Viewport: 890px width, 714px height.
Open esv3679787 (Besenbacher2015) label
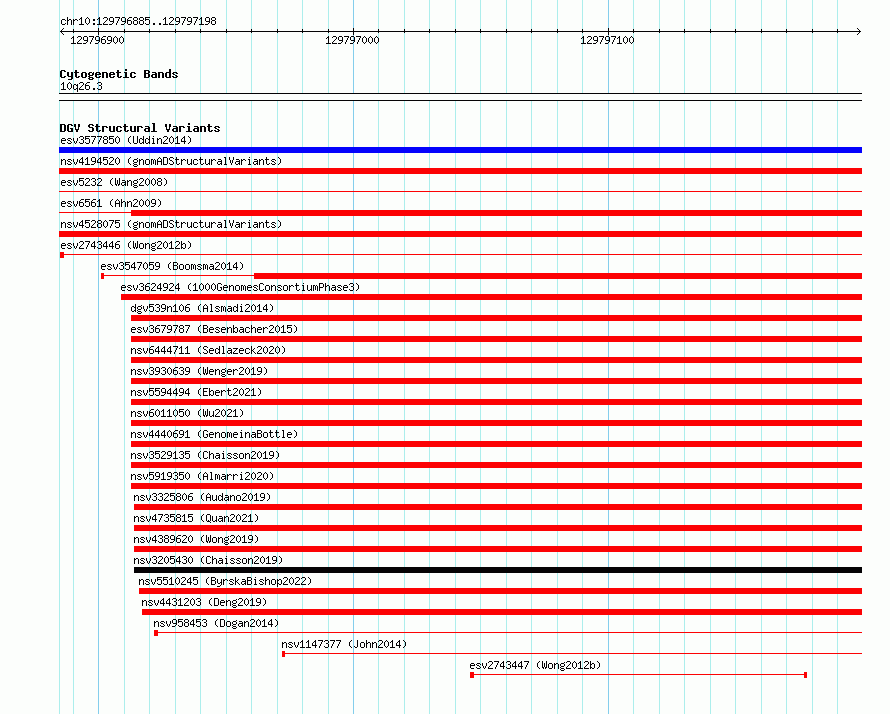pos(214,329)
